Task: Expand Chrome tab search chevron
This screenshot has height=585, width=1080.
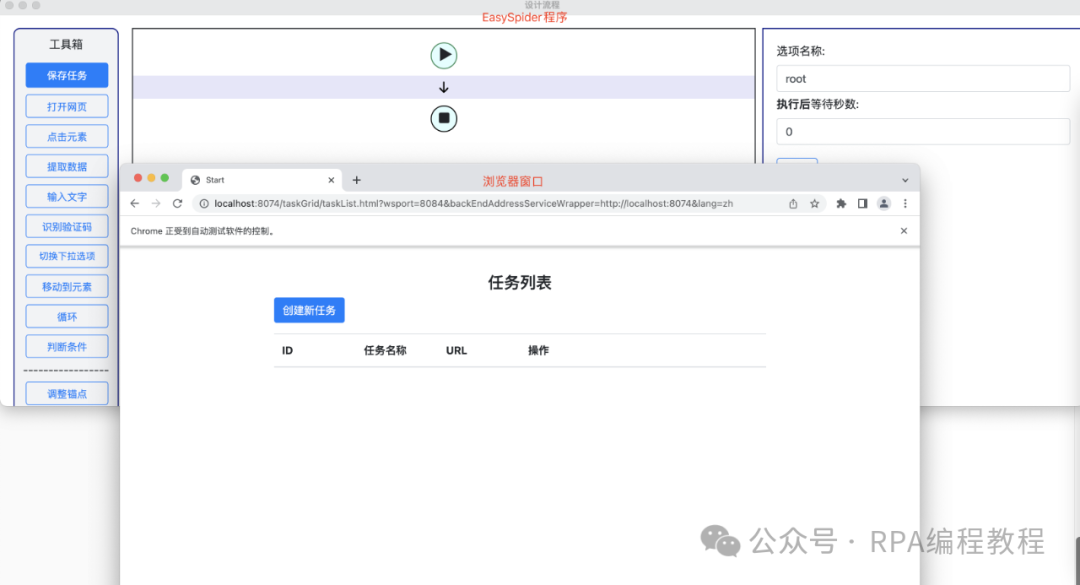Action: coord(905,181)
